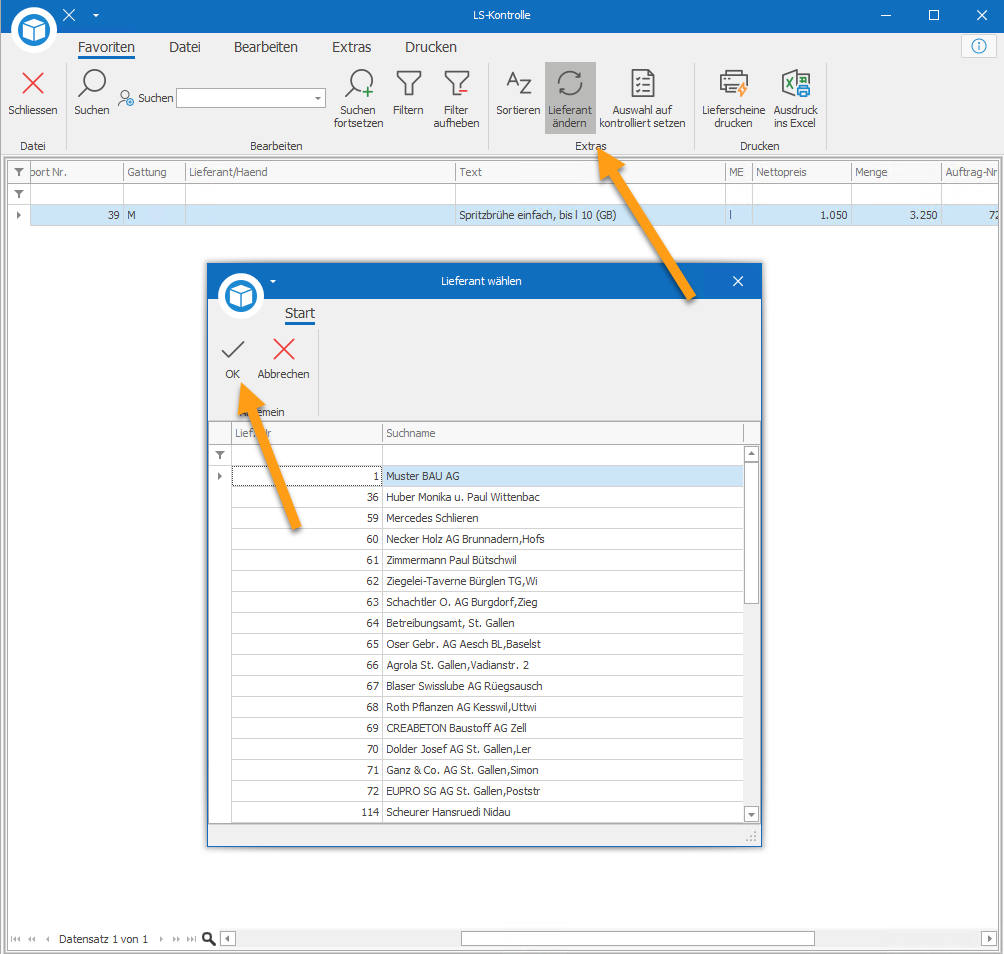This screenshot has height=954, width=1004.
Task: Click the Suchname filter row cell
Action: (x=563, y=455)
